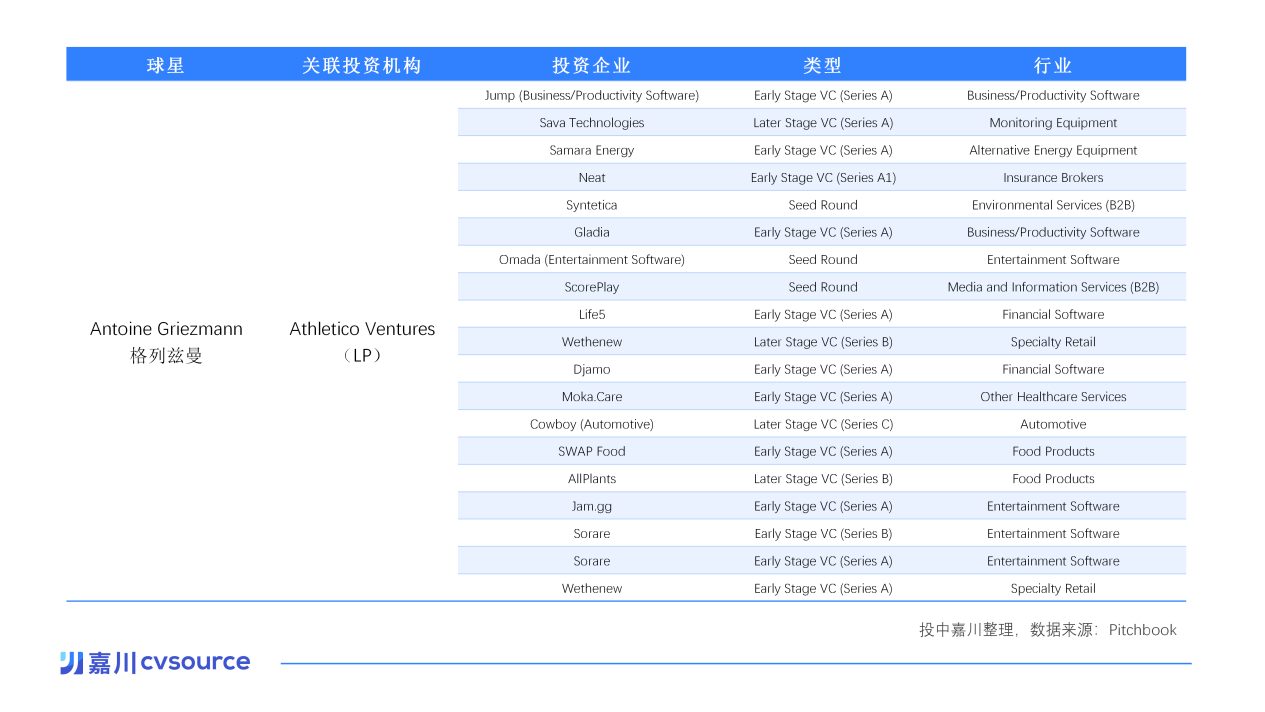Click Sorare in the Series B row
Viewport: 1265px width, 712px height.
point(592,534)
